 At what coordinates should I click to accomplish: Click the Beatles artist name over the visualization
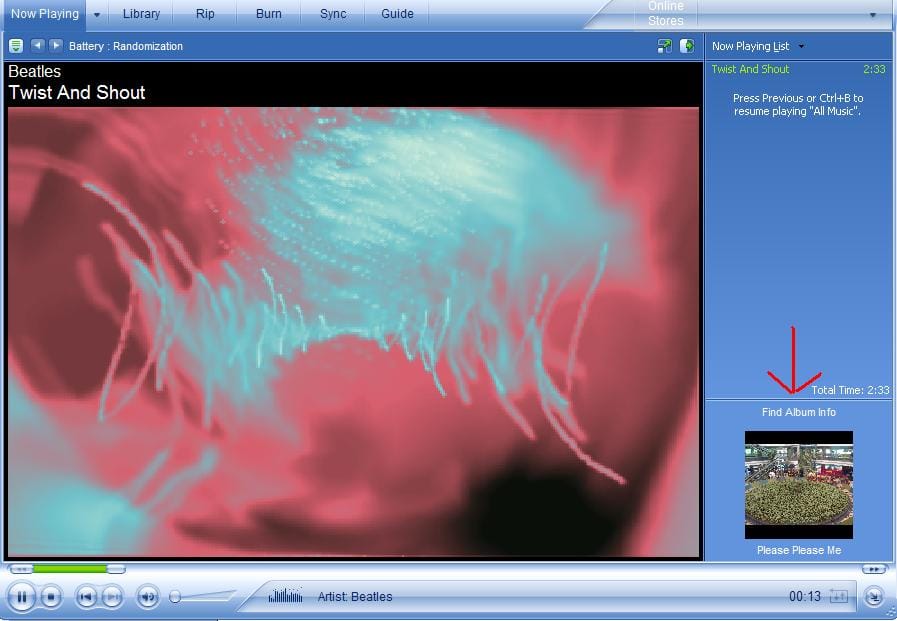[x=34, y=71]
